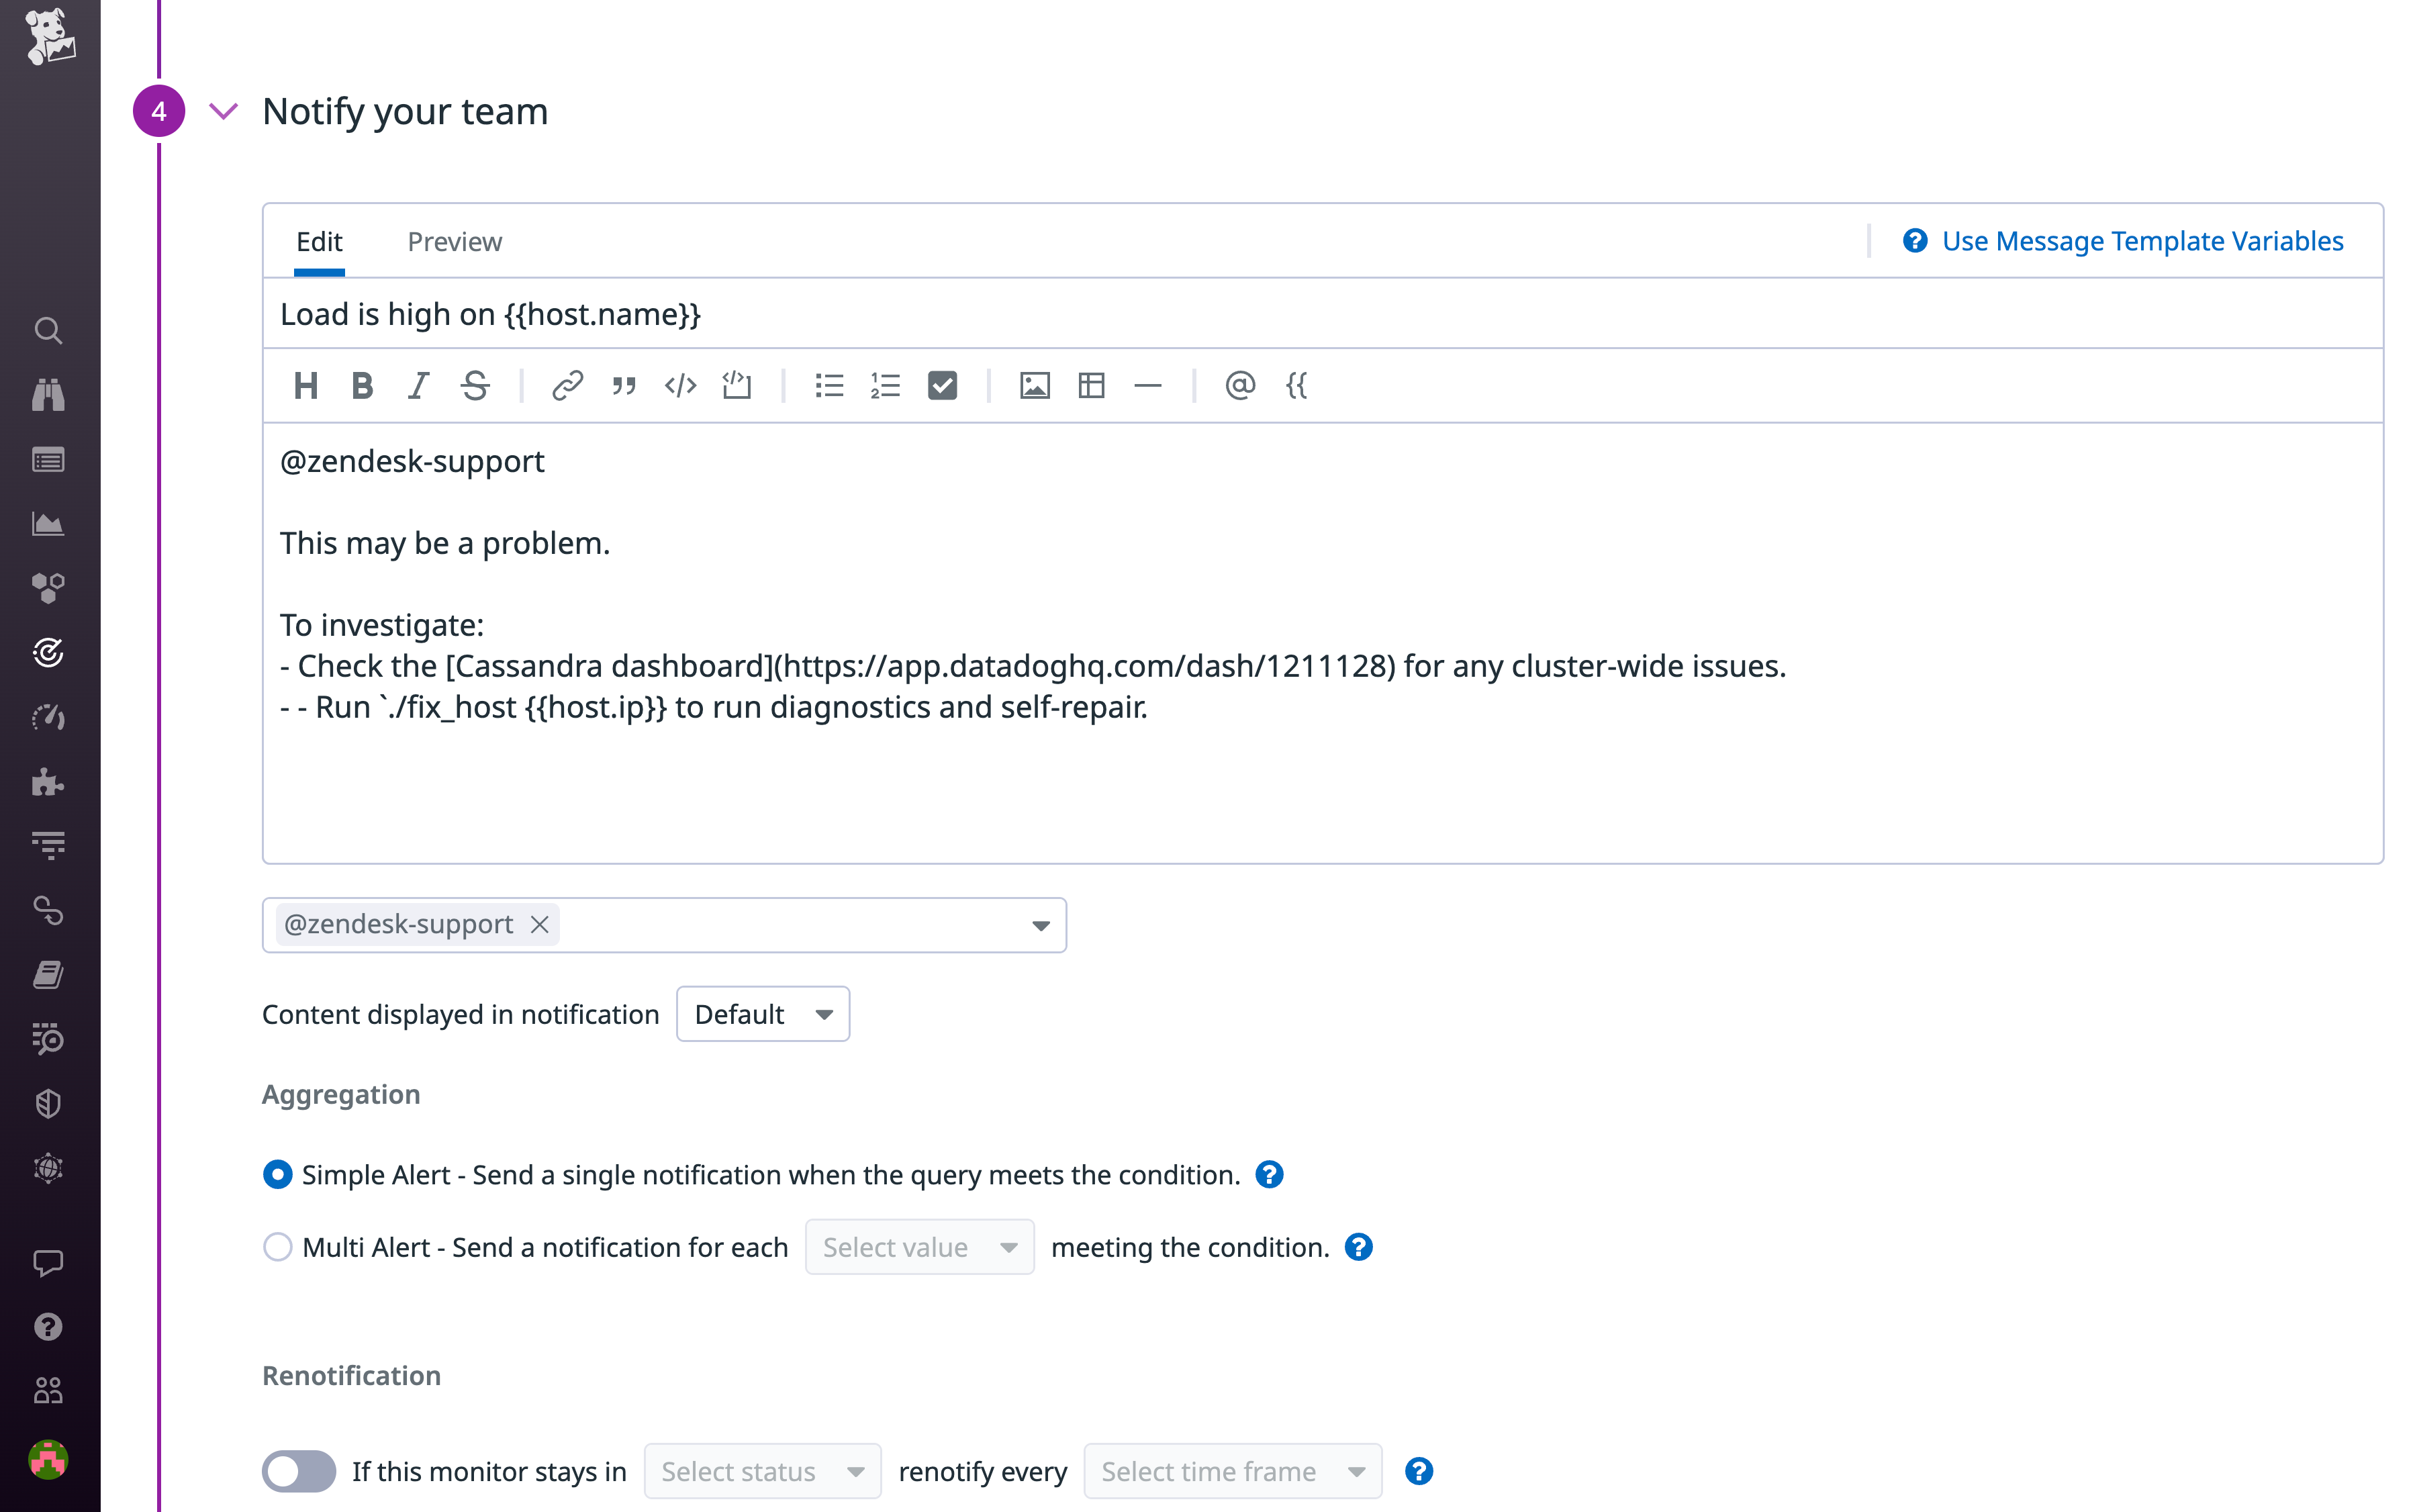Screen dimensions: 2417x1512
Task: Open the Monitors section in the sidebar
Action: [x=48, y=653]
